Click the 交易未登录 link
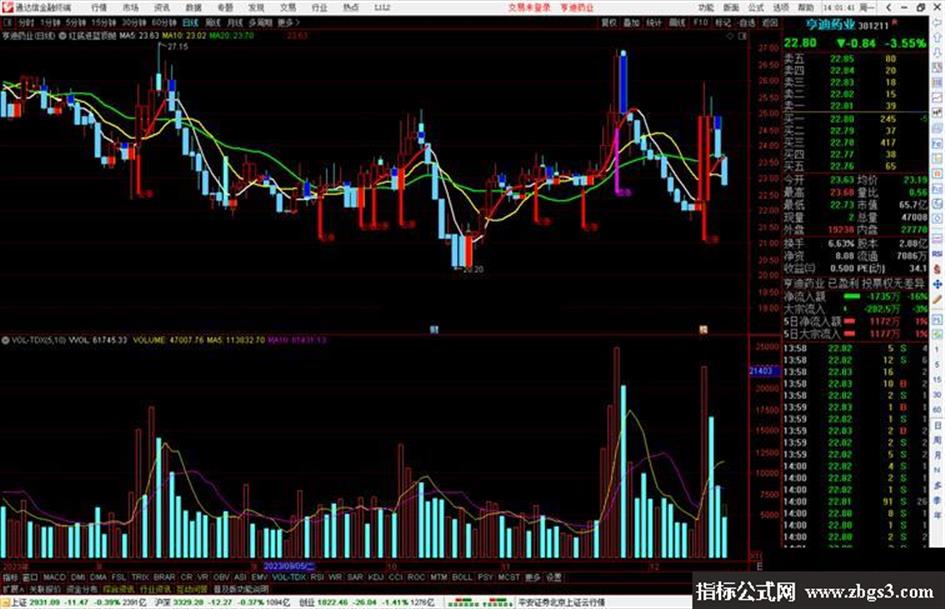The height and width of the screenshot is (609, 945). click(529, 7)
